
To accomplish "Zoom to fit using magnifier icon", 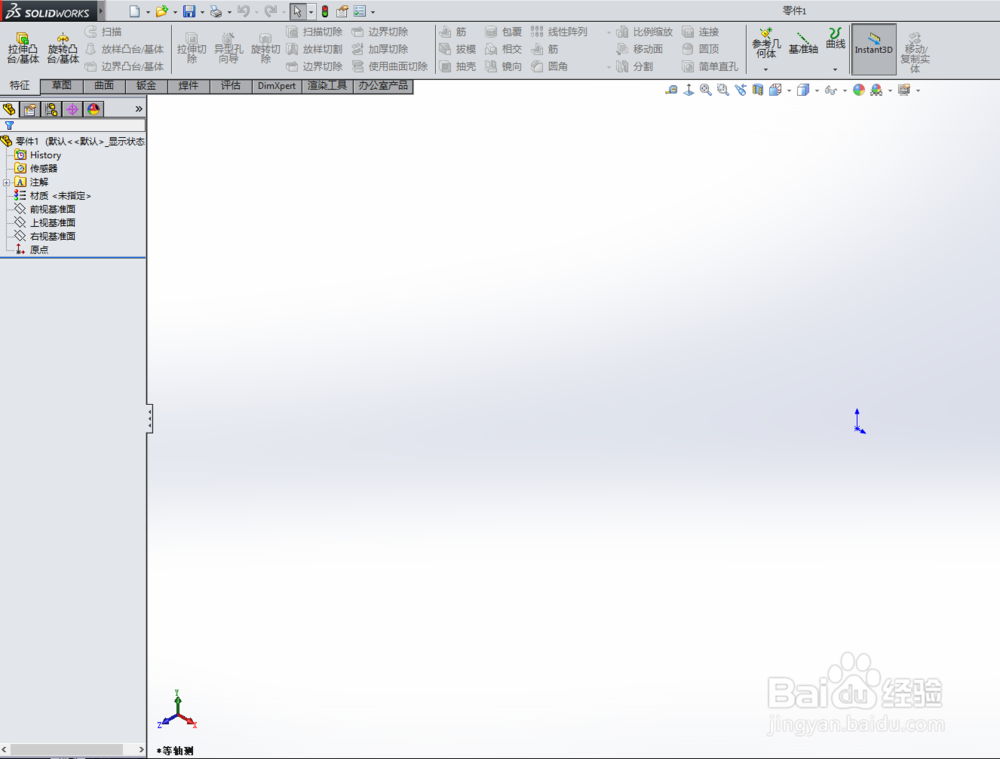I will tap(705, 90).
